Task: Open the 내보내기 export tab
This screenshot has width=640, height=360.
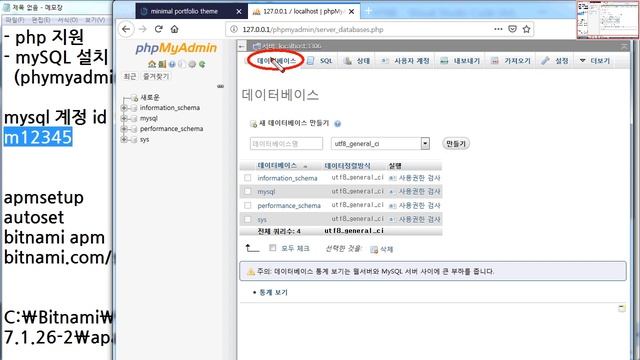Action: point(460,61)
